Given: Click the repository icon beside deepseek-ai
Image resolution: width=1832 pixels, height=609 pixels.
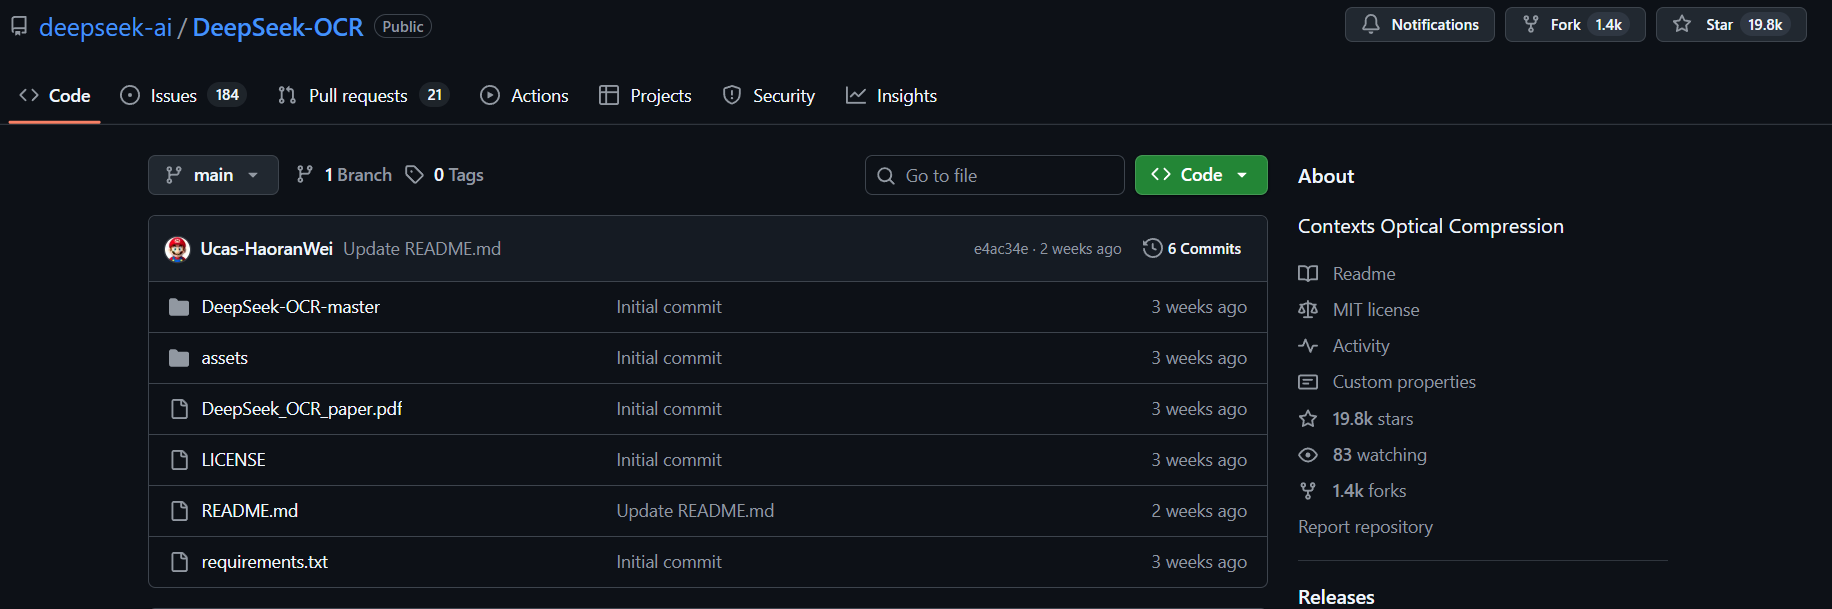Looking at the screenshot, I should pyautogui.click(x=19, y=27).
